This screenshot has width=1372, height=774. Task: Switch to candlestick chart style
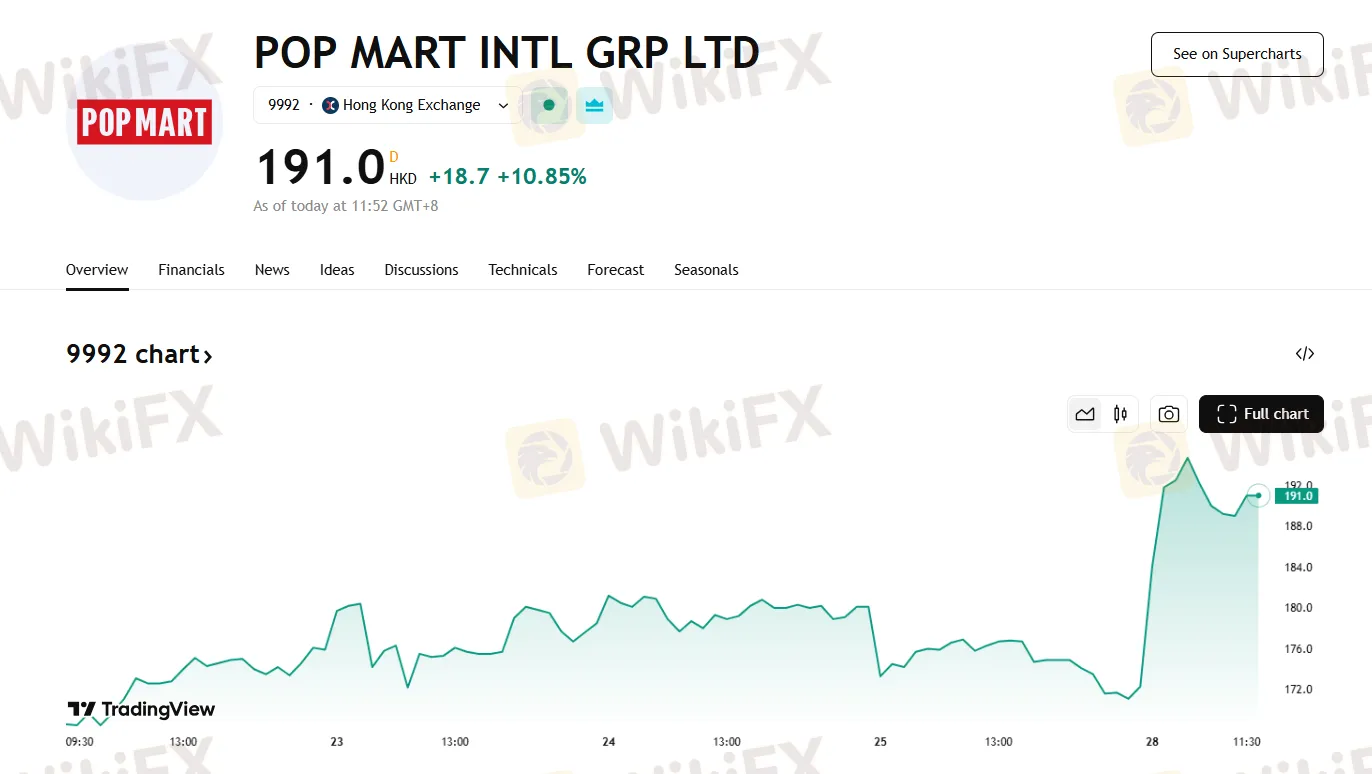pos(1120,414)
